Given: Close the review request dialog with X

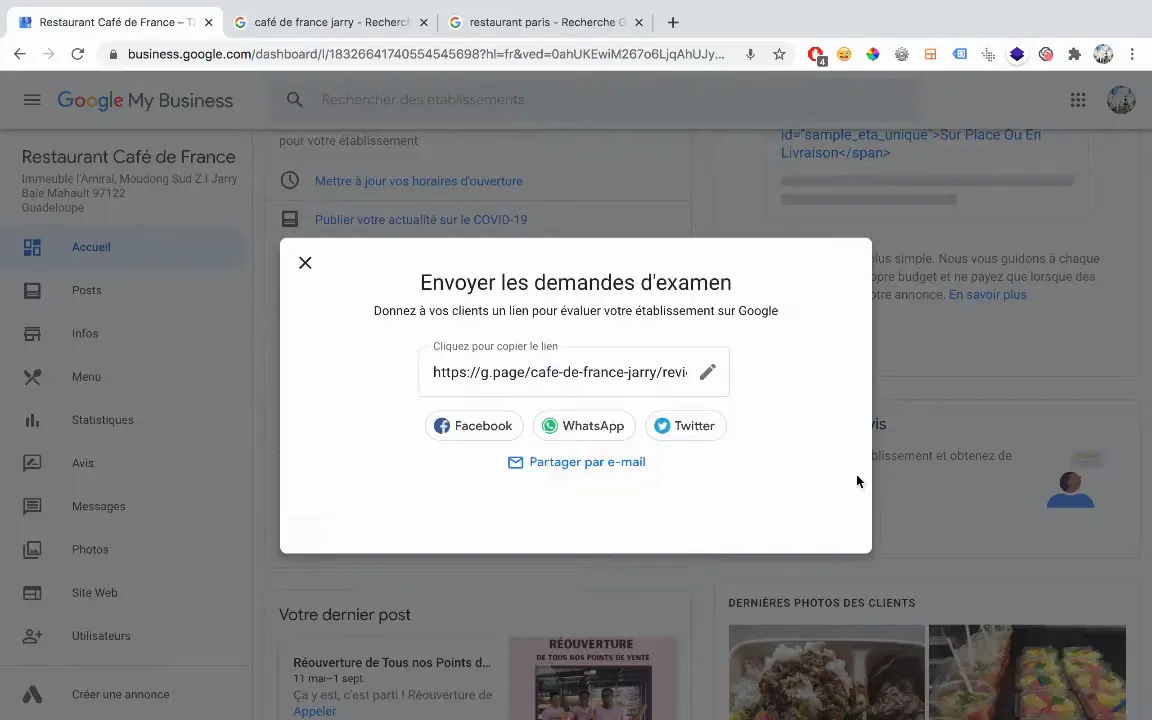Looking at the screenshot, I should point(305,263).
